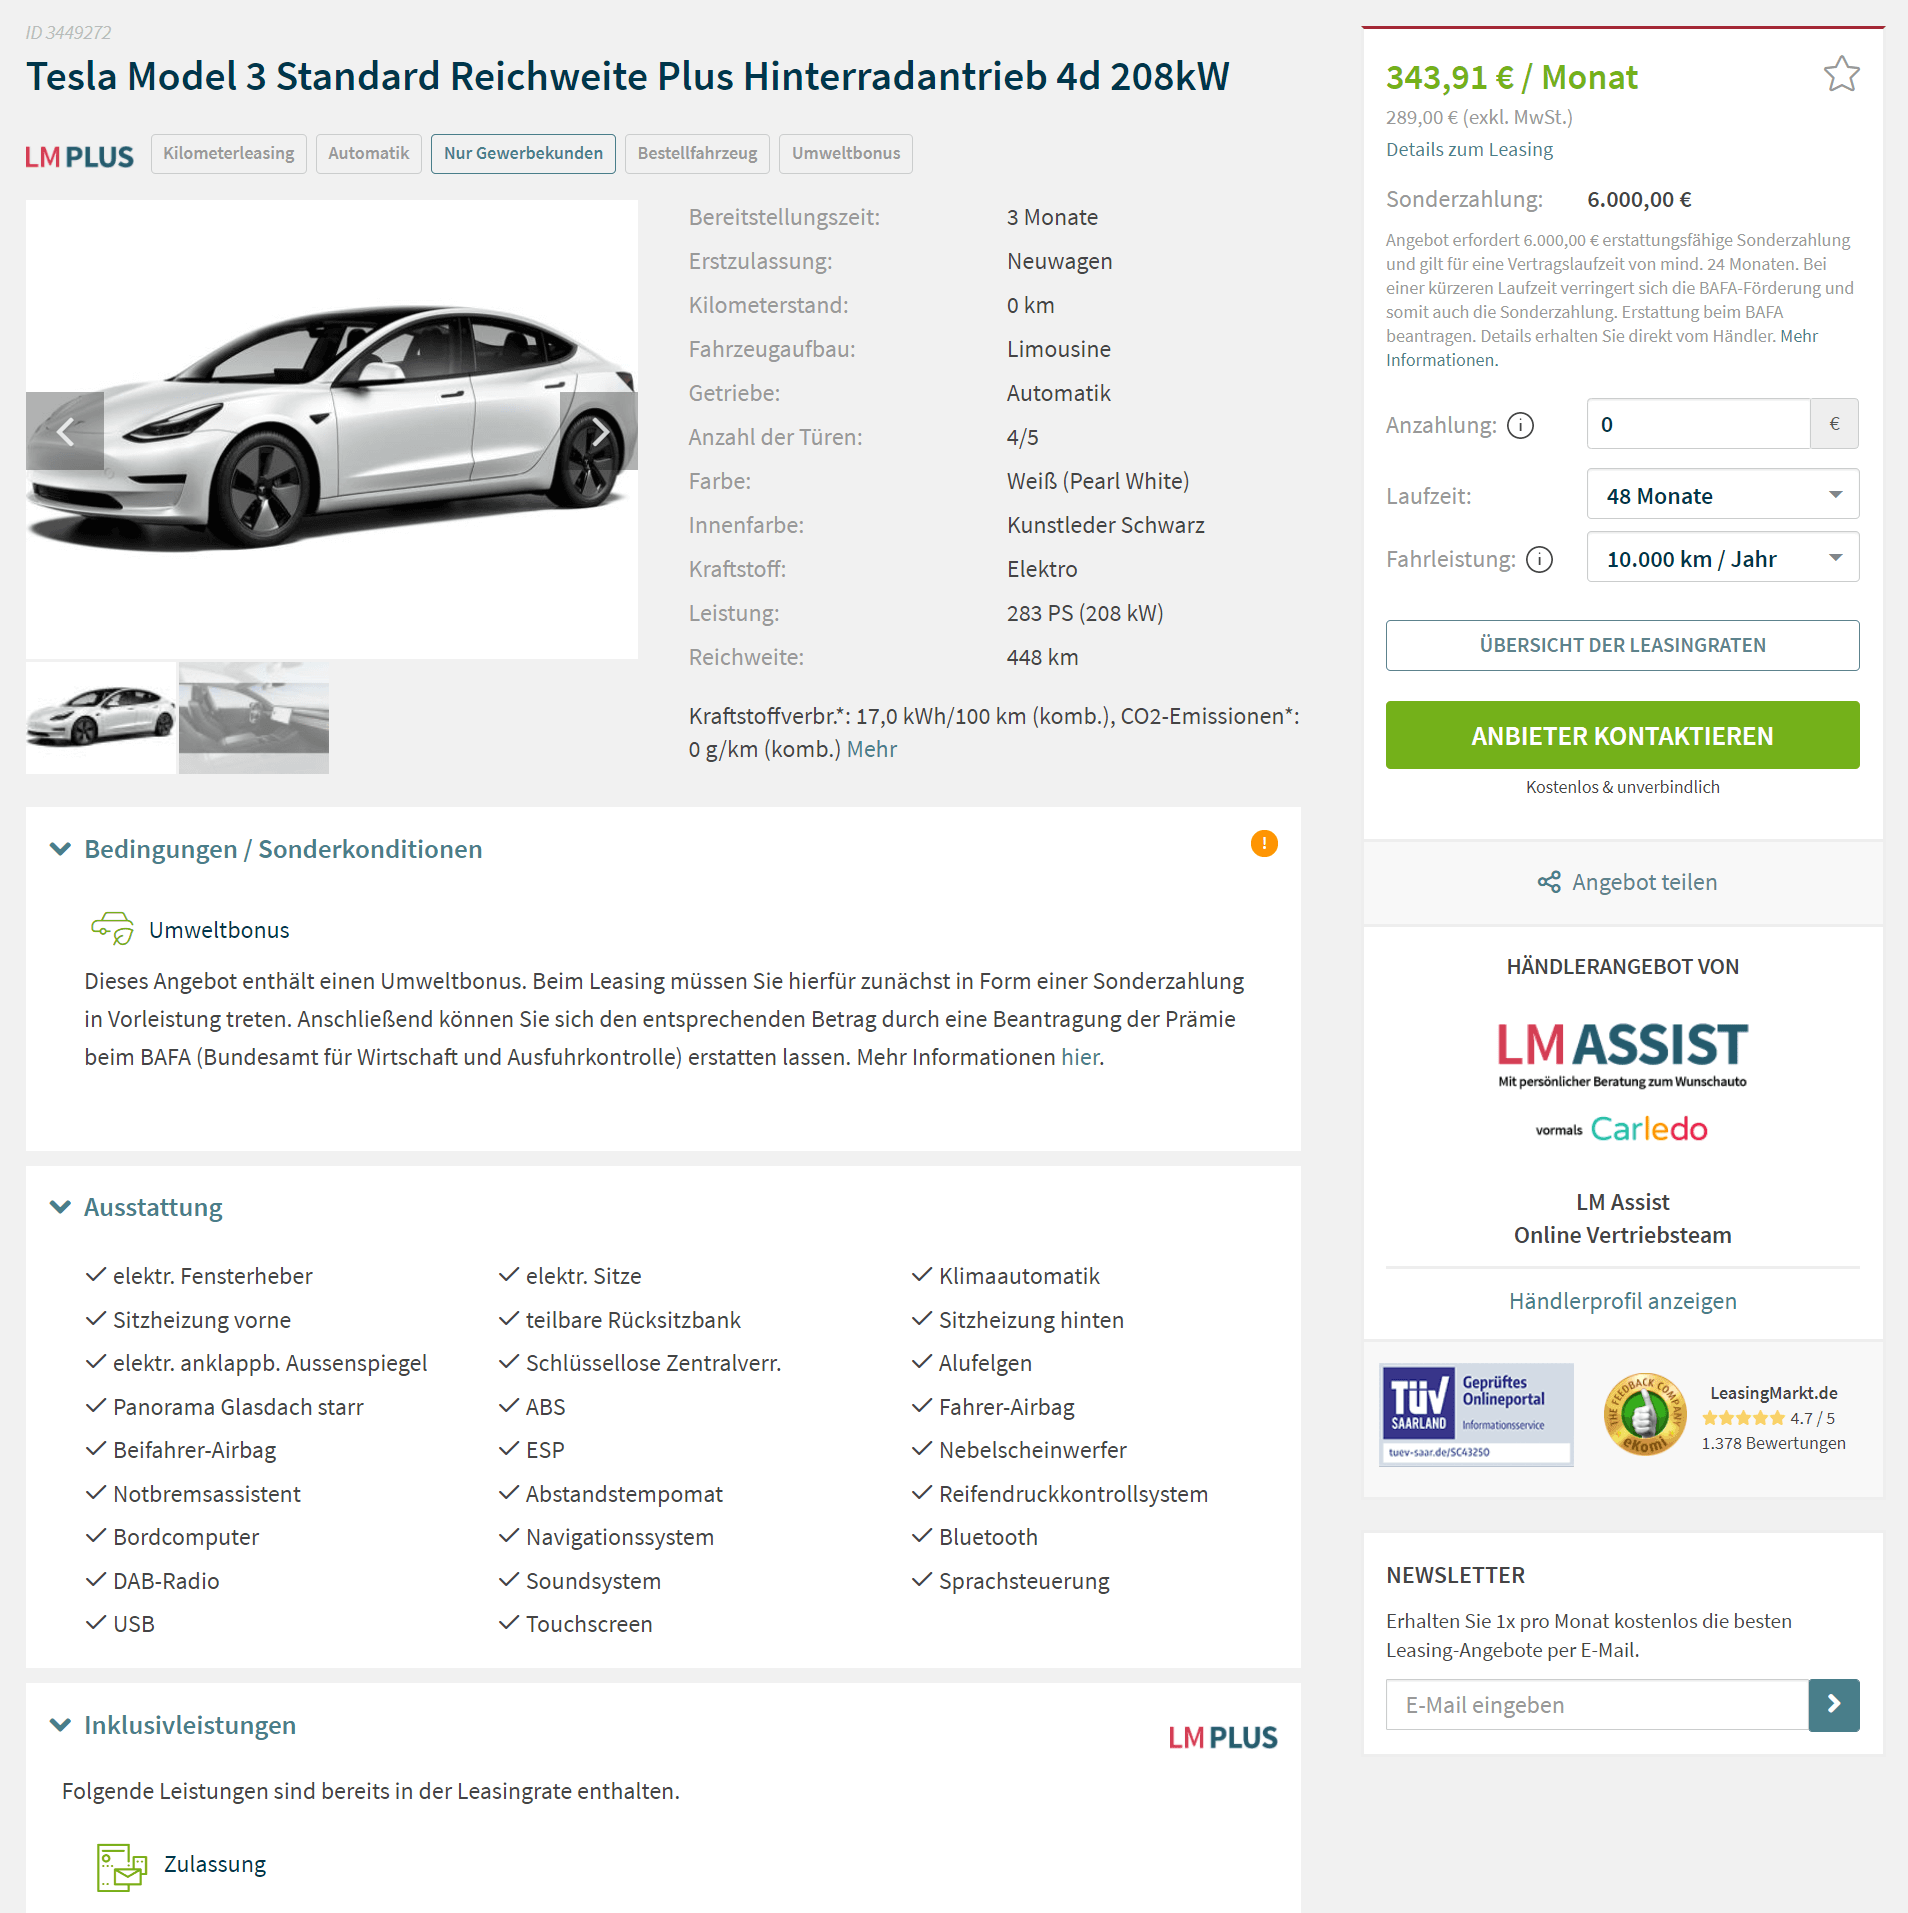Collapse Bedingungen / Sonderkonditionen section
This screenshot has width=1908, height=1913.
click(x=61, y=849)
